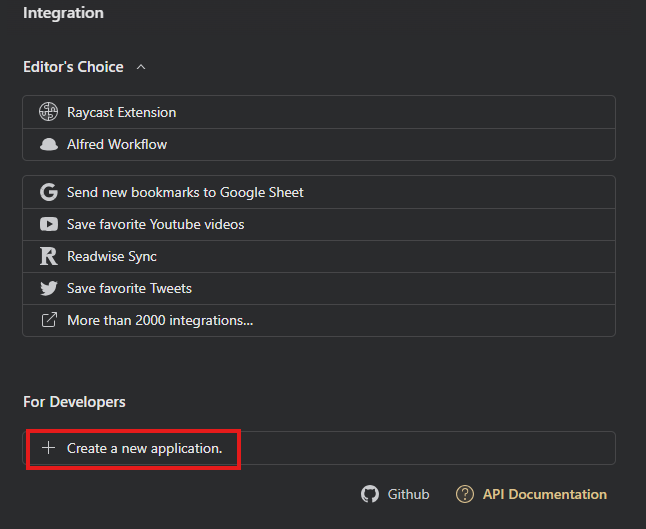Click the YouTube play icon
The width and height of the screenshot is (646, 529).
click(48, 224)
